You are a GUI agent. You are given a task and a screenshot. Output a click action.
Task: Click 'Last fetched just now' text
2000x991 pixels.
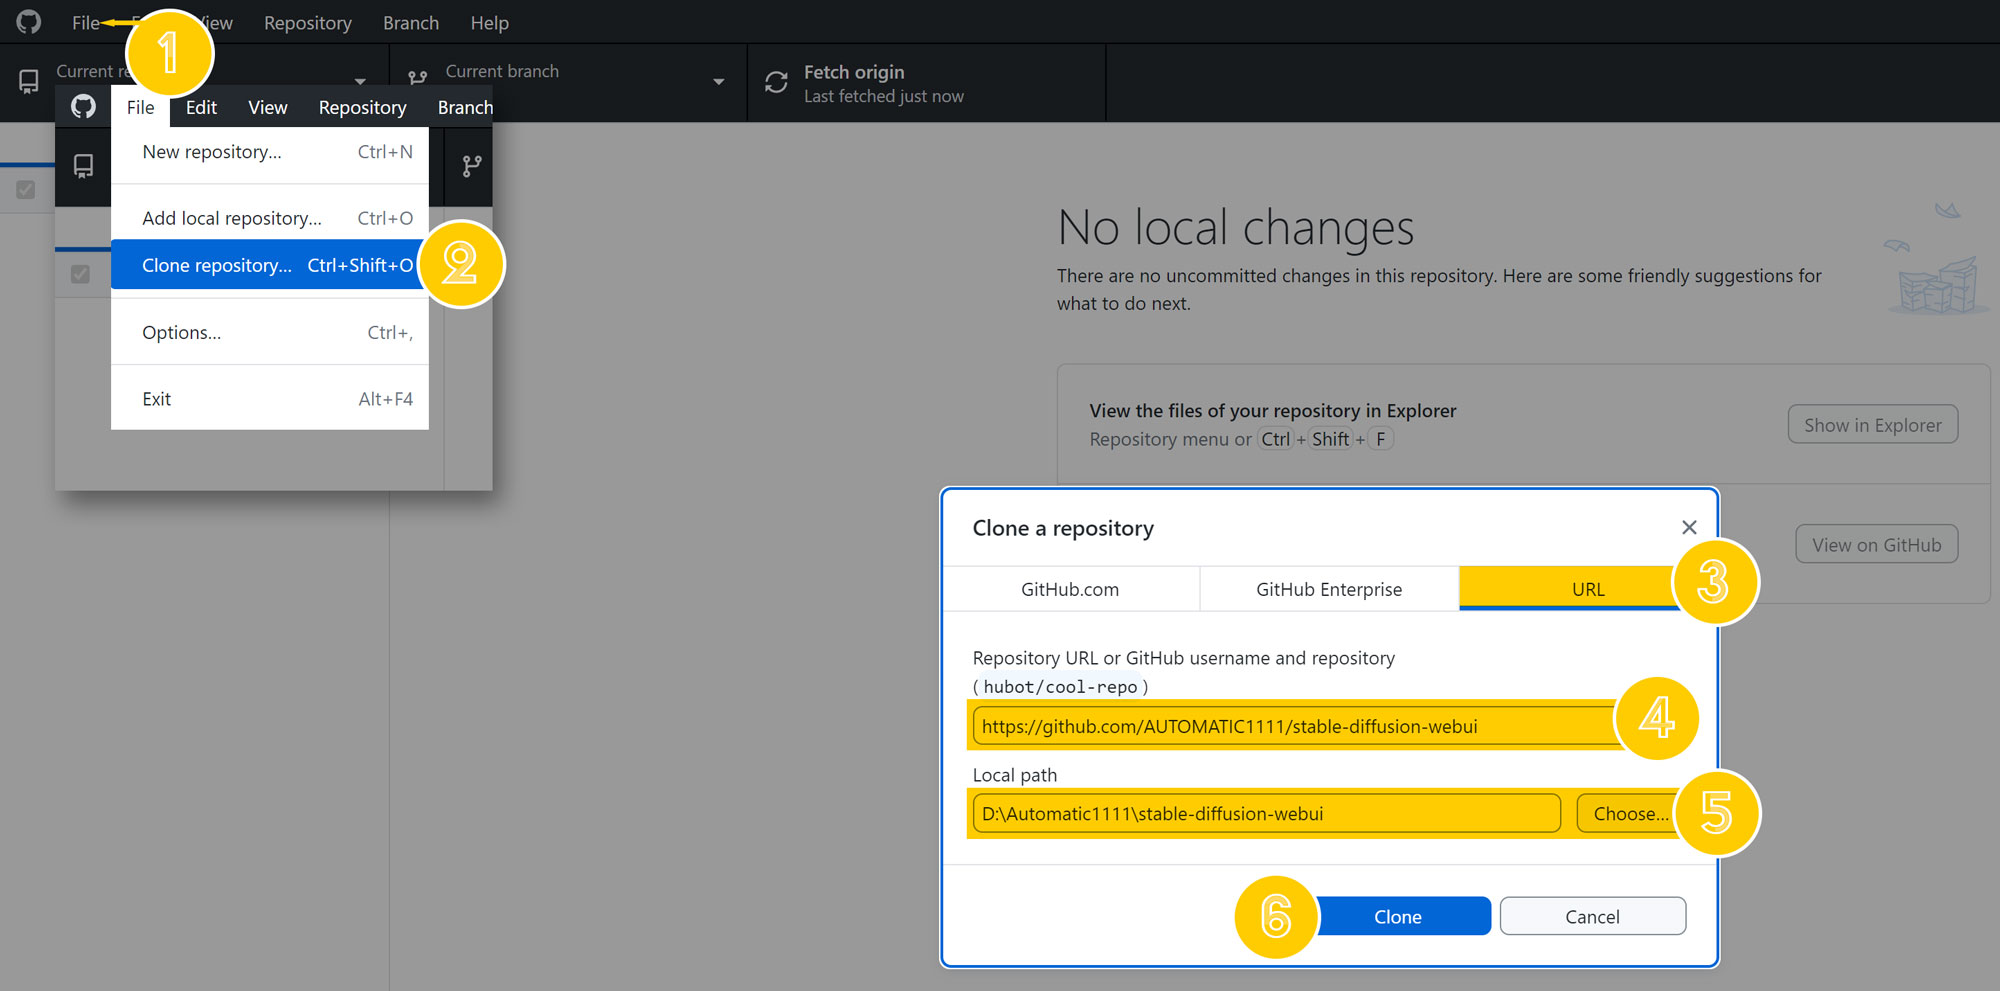[x=884, y=96]
